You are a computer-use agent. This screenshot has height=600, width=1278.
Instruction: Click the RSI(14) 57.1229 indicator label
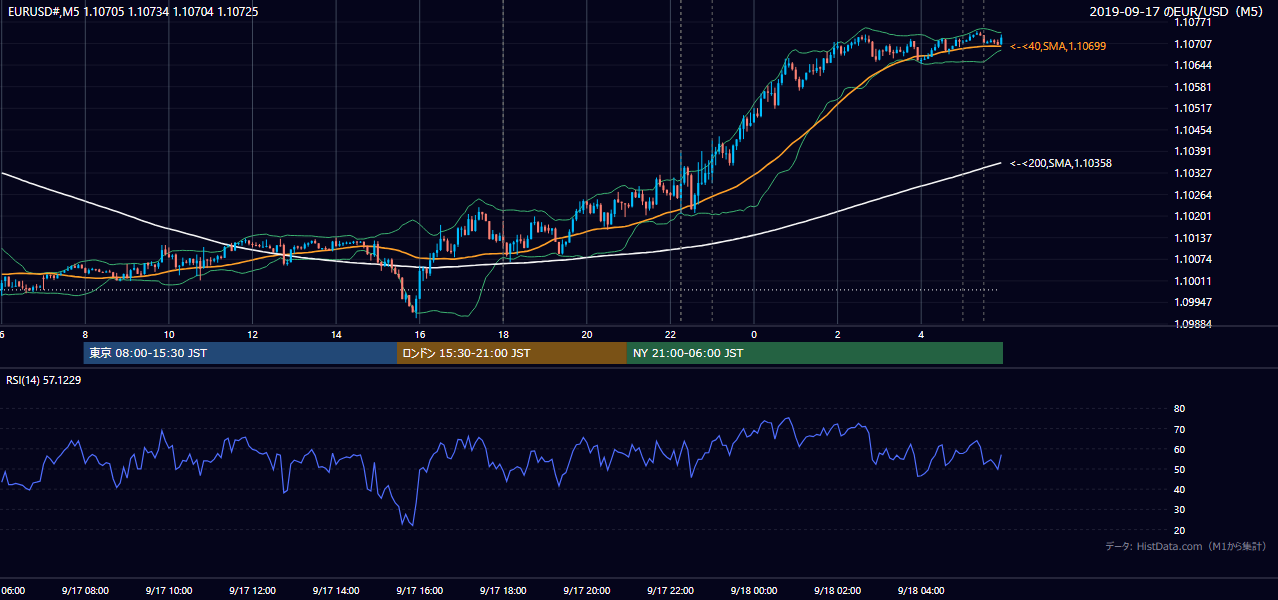click(x=44, y=380)
